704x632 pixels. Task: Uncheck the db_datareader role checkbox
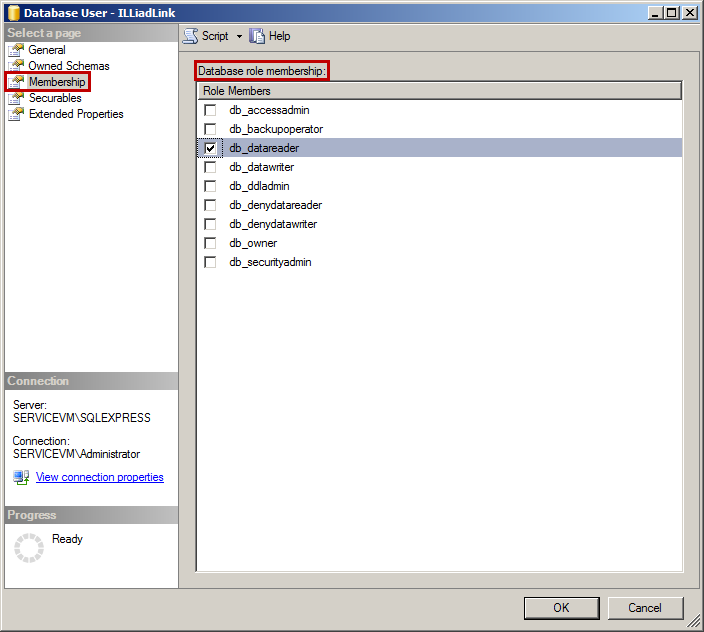[210, 148]
